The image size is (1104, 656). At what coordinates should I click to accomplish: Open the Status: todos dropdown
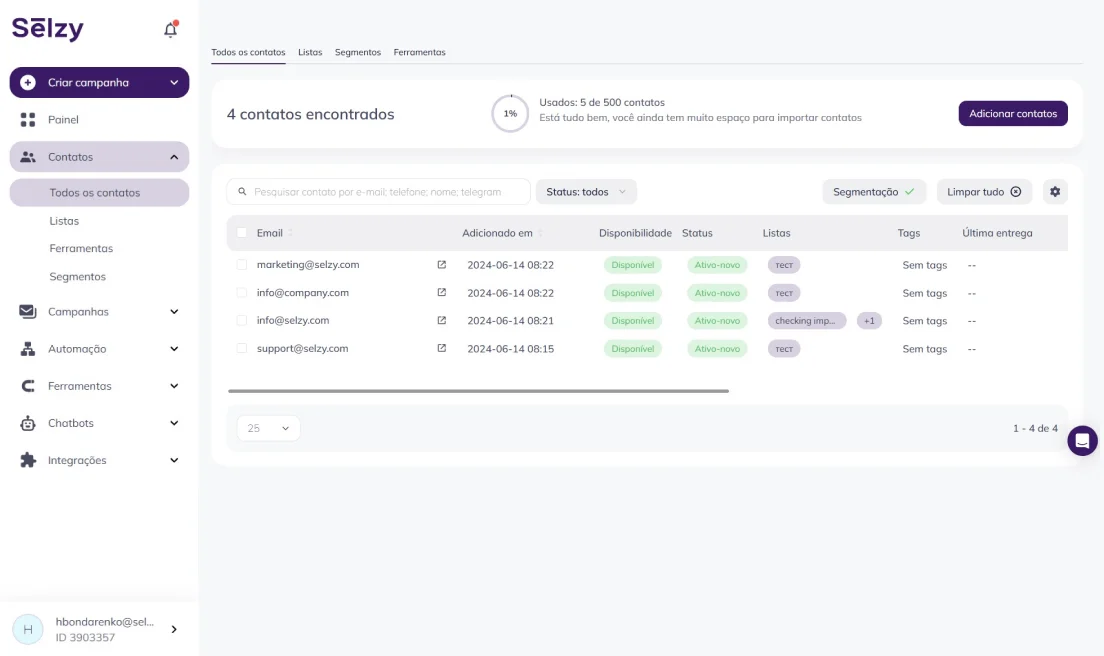[586, 192]
